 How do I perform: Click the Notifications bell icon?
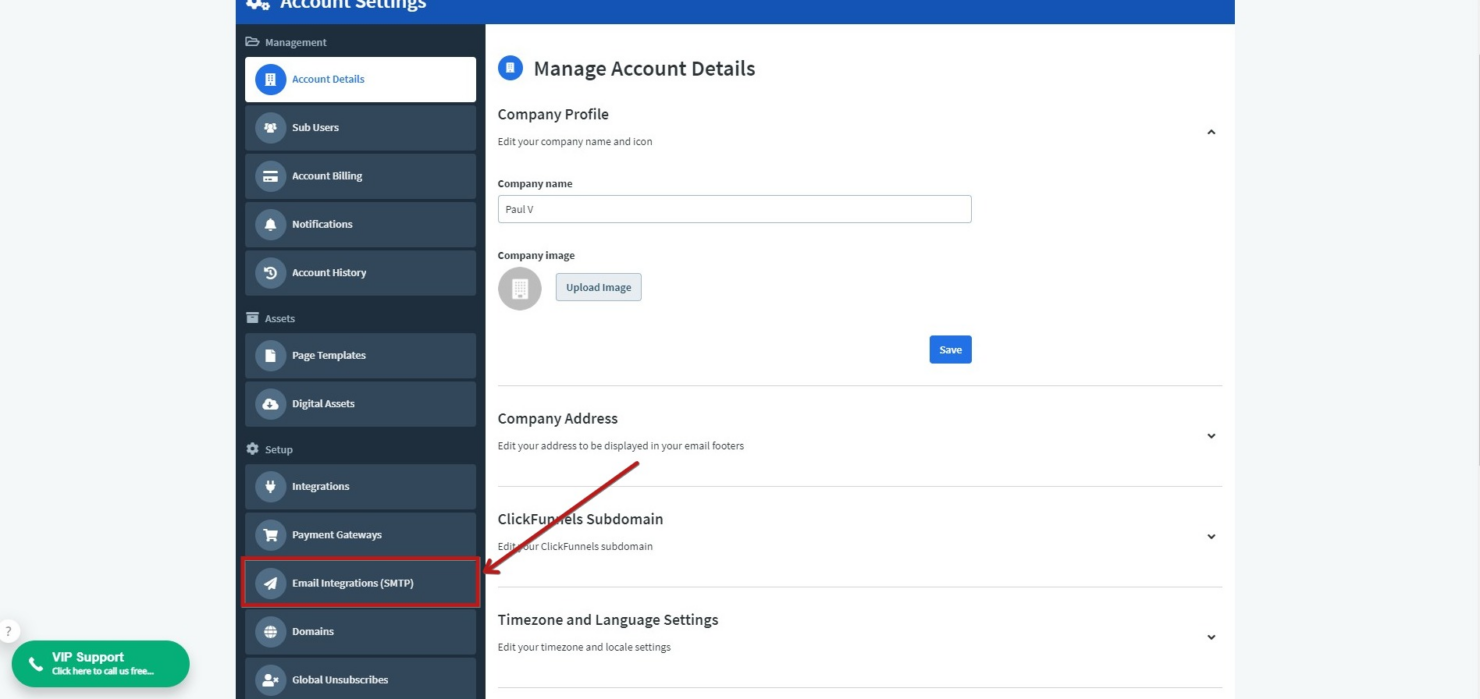coord(270,224)
